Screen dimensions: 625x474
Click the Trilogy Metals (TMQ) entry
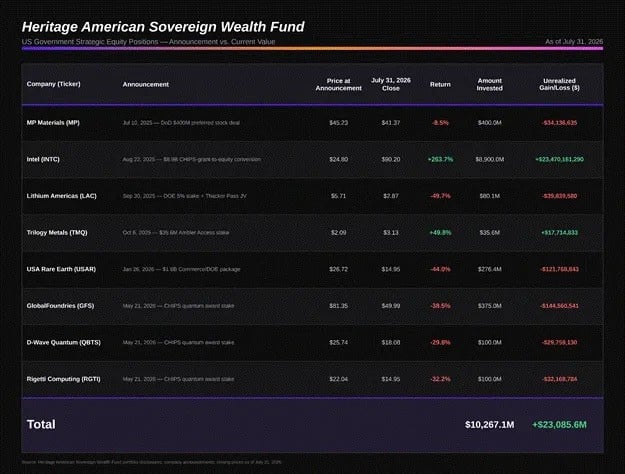coord(57,232)
